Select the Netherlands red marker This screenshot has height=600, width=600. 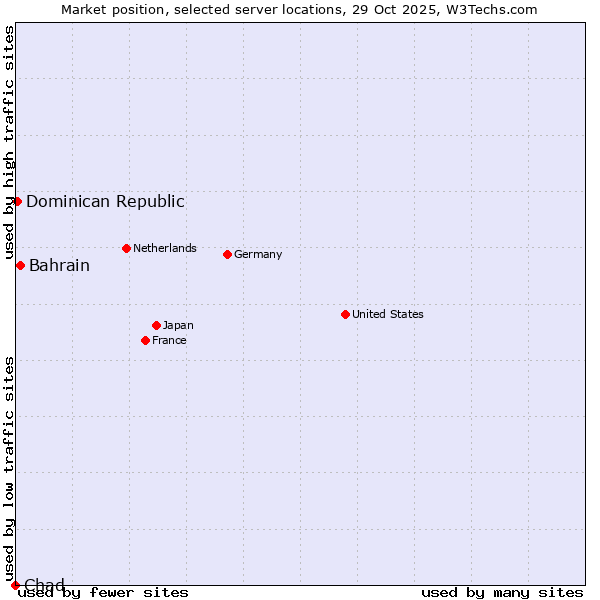pos(126,248)
